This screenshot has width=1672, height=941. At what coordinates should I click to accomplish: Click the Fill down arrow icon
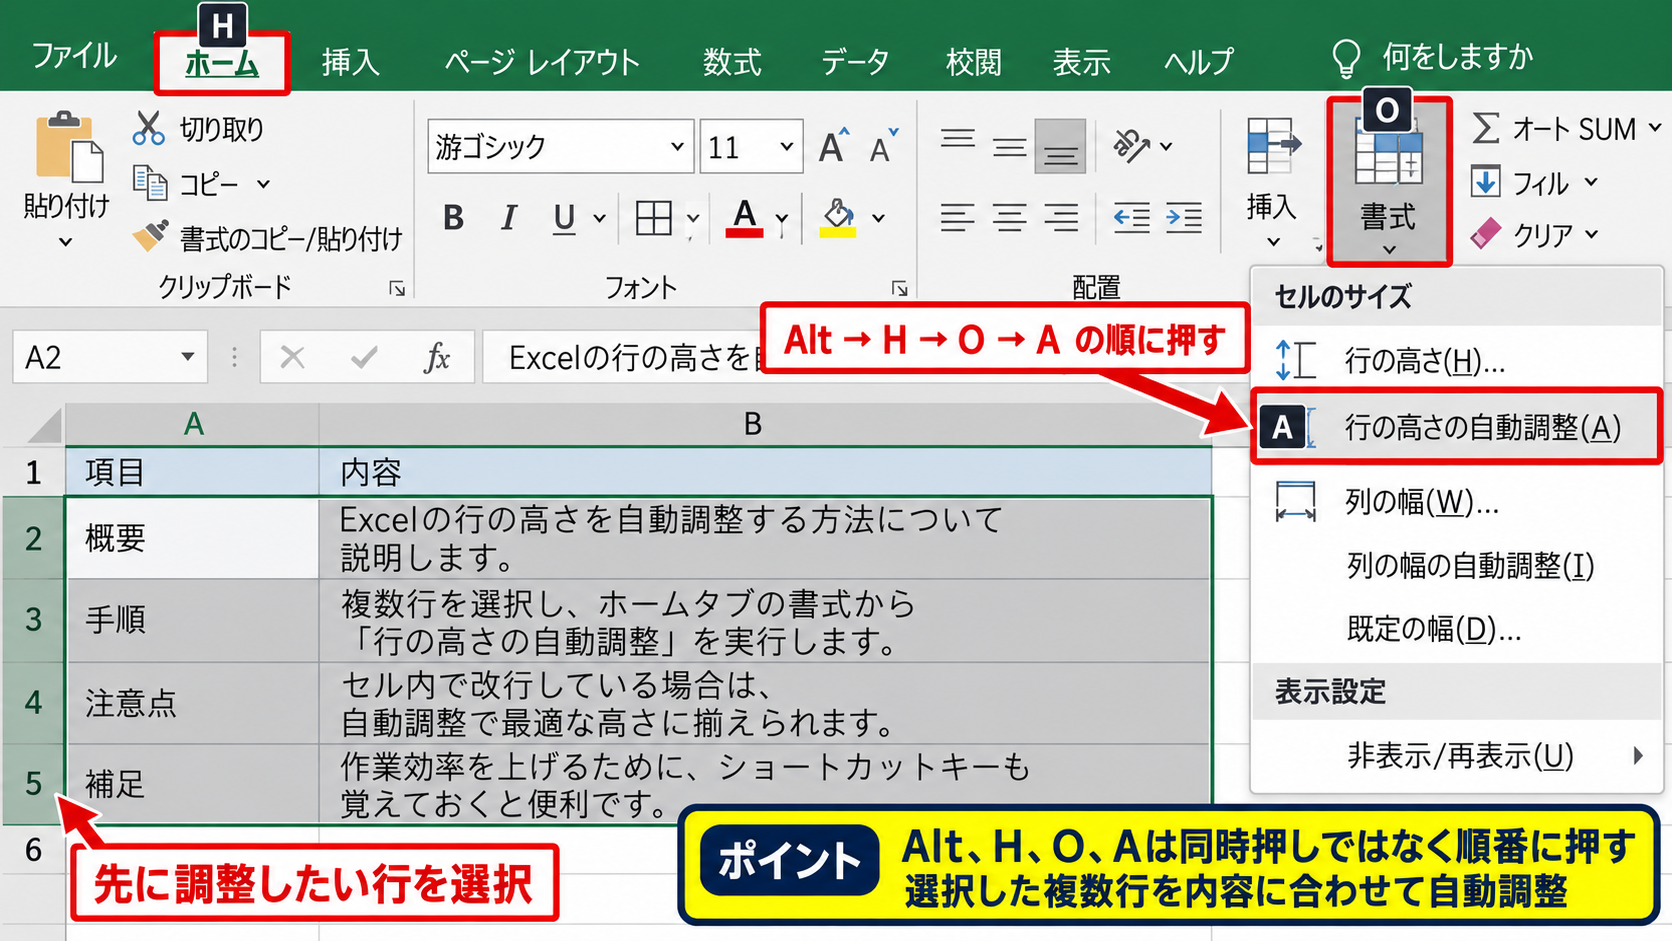[x=1486, y=182]
